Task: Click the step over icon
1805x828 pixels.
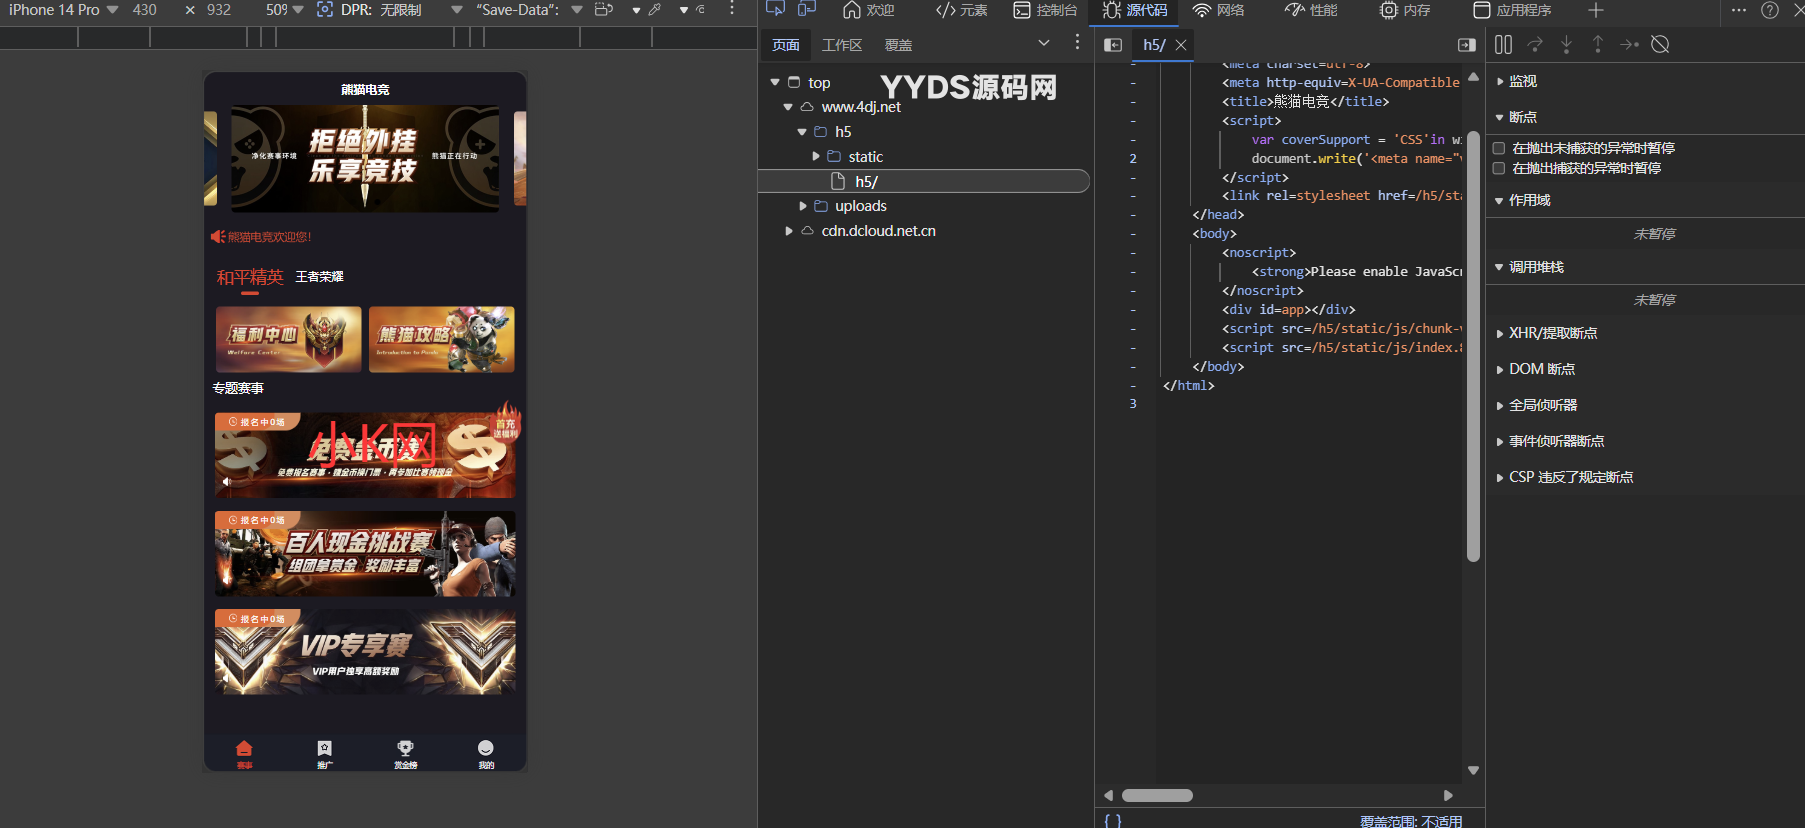Action: pyautogui.click(x=1535, y=45)
